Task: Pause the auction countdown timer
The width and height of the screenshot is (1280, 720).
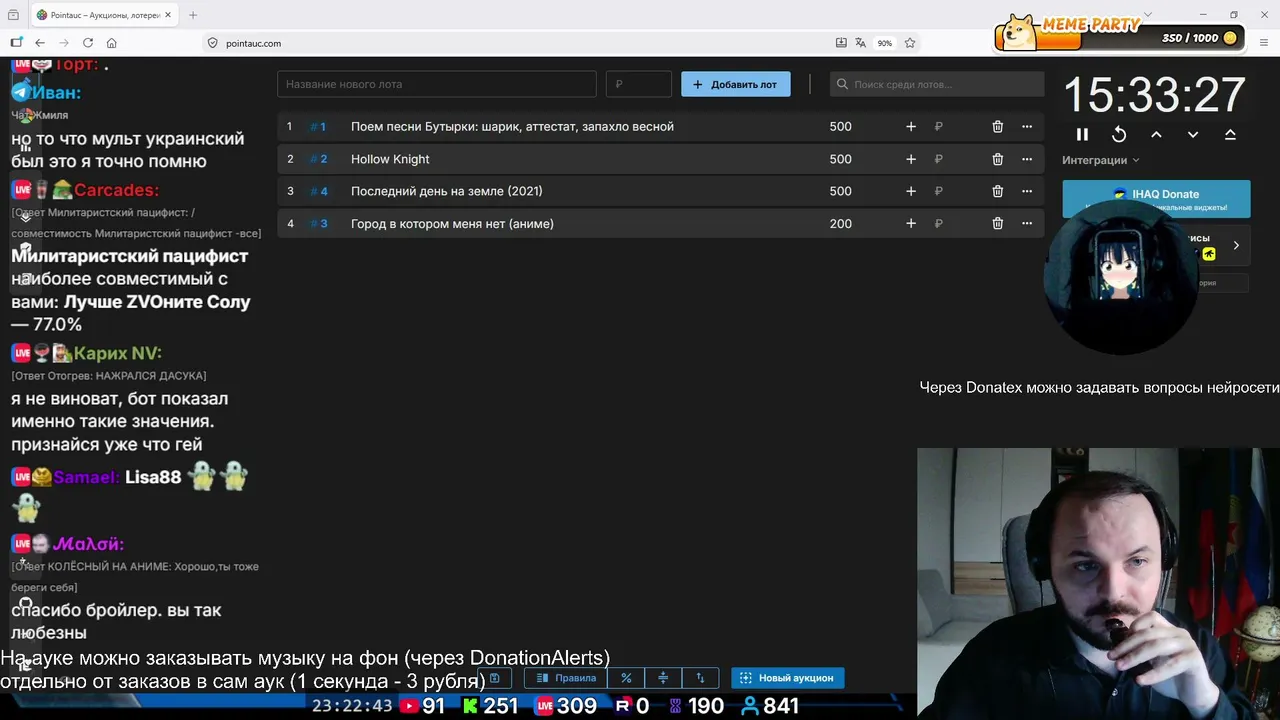Action: (x=1082, y=134)
